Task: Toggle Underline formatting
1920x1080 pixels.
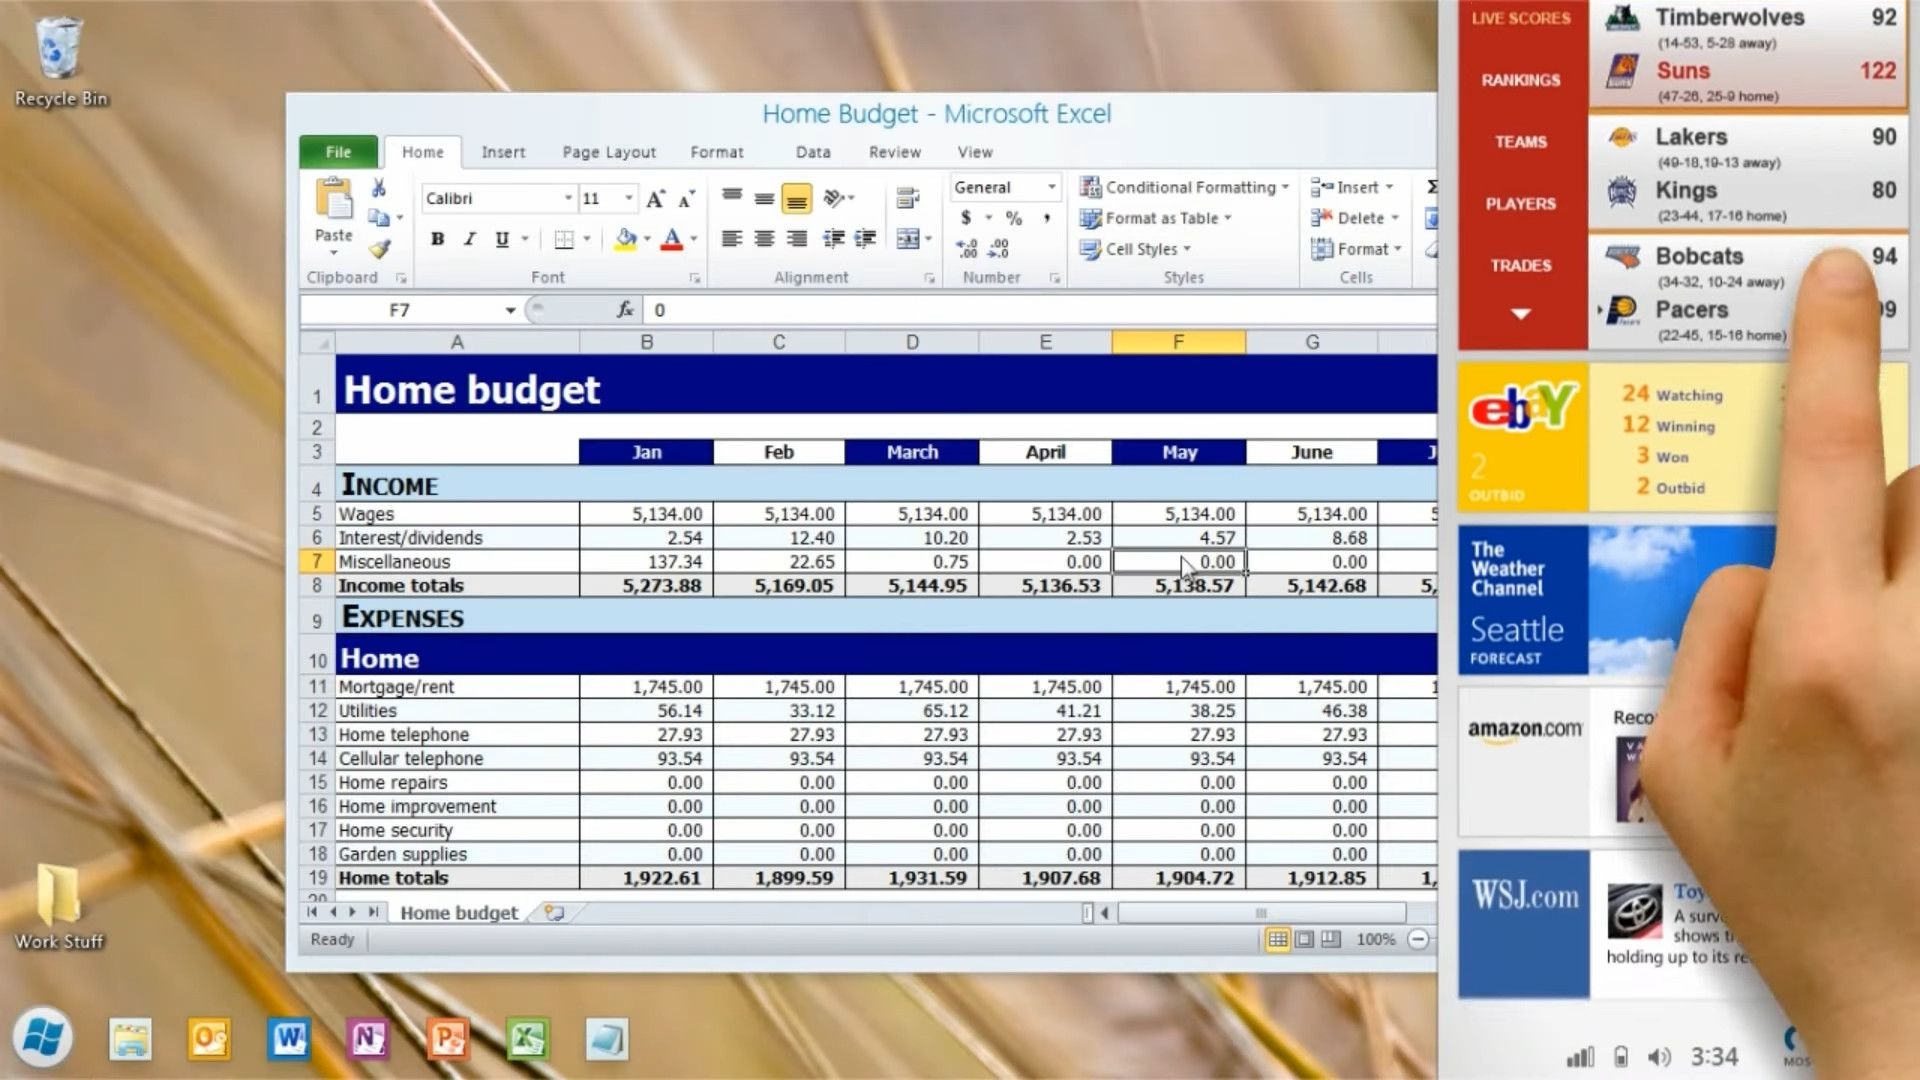Action: pos(502,239)
